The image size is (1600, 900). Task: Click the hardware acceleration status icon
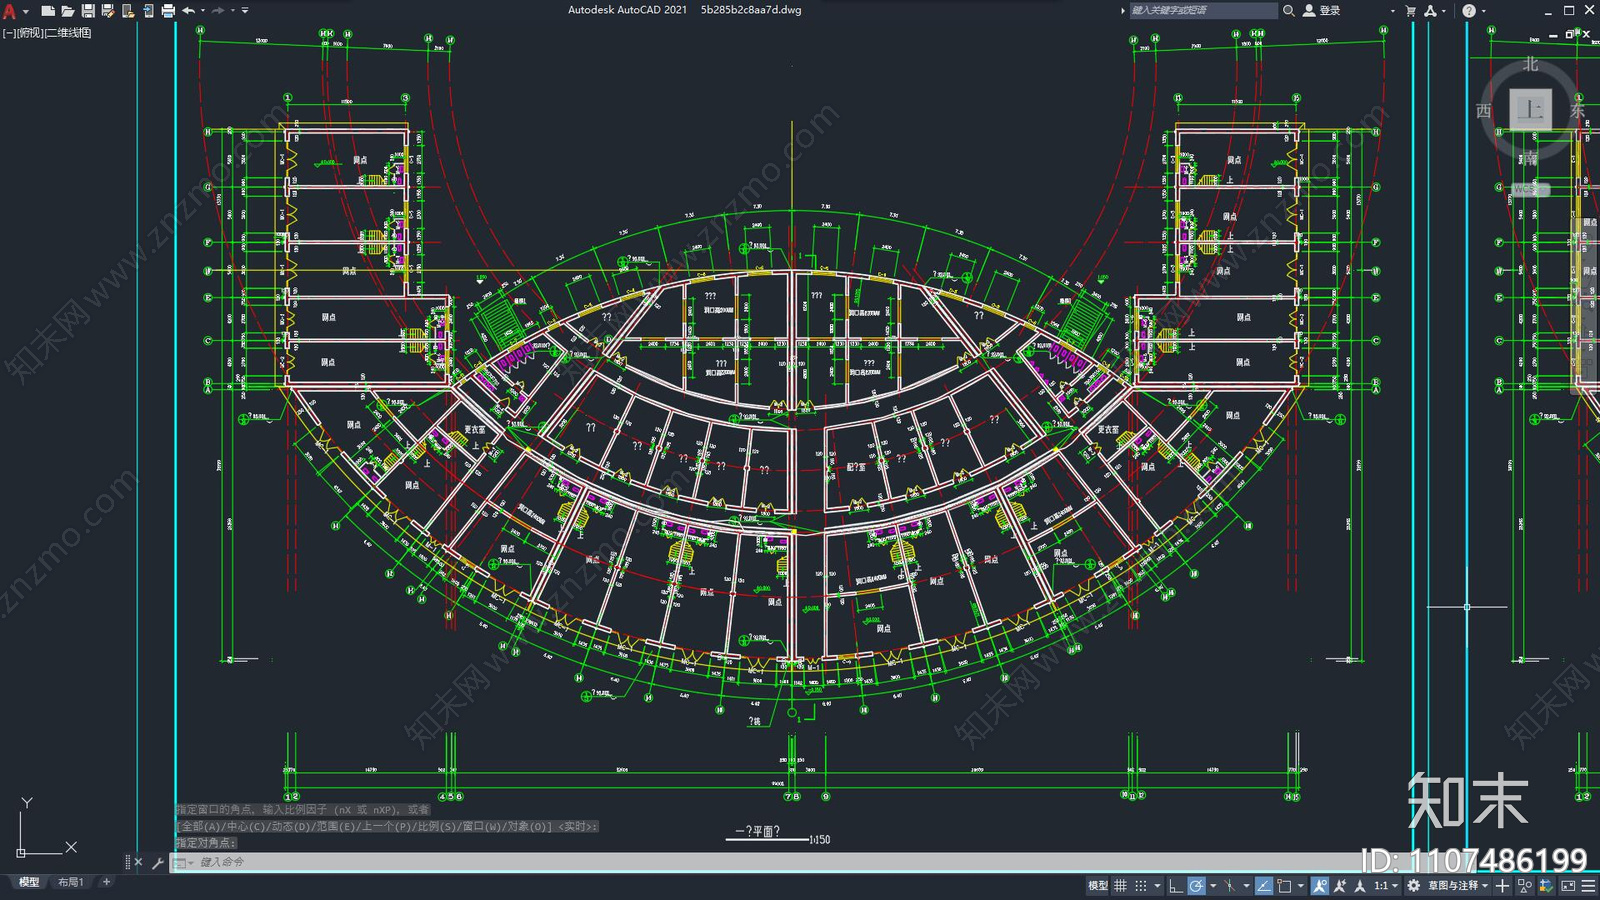1546,885
